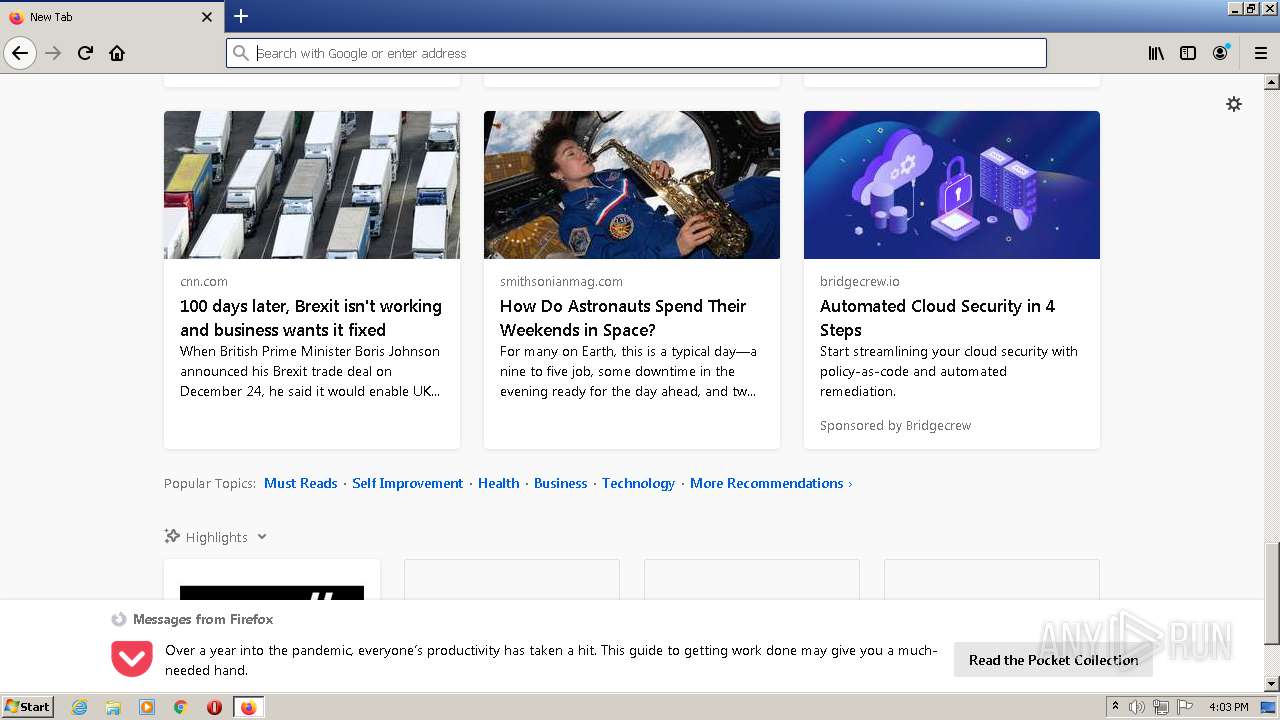Click 'Sponsored by Bridgecrew' text

(895, 426)
